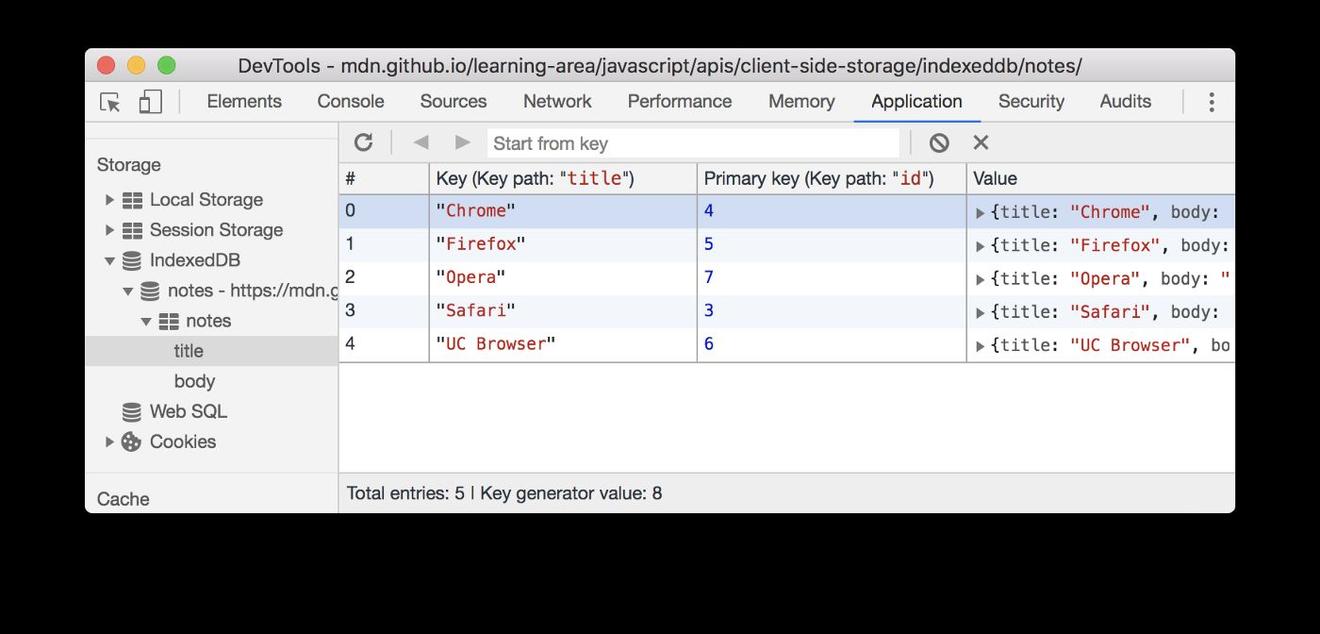
Task: Open the DevTools three-dot menu
Action: (x=1209, y=100)
